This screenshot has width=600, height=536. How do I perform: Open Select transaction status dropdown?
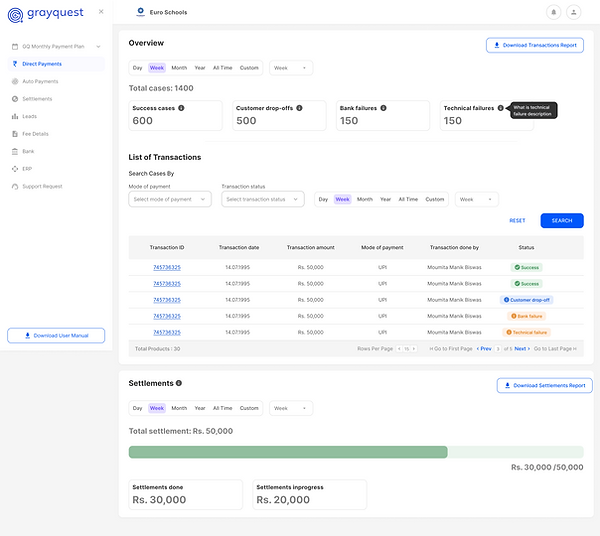click(262, 199)
